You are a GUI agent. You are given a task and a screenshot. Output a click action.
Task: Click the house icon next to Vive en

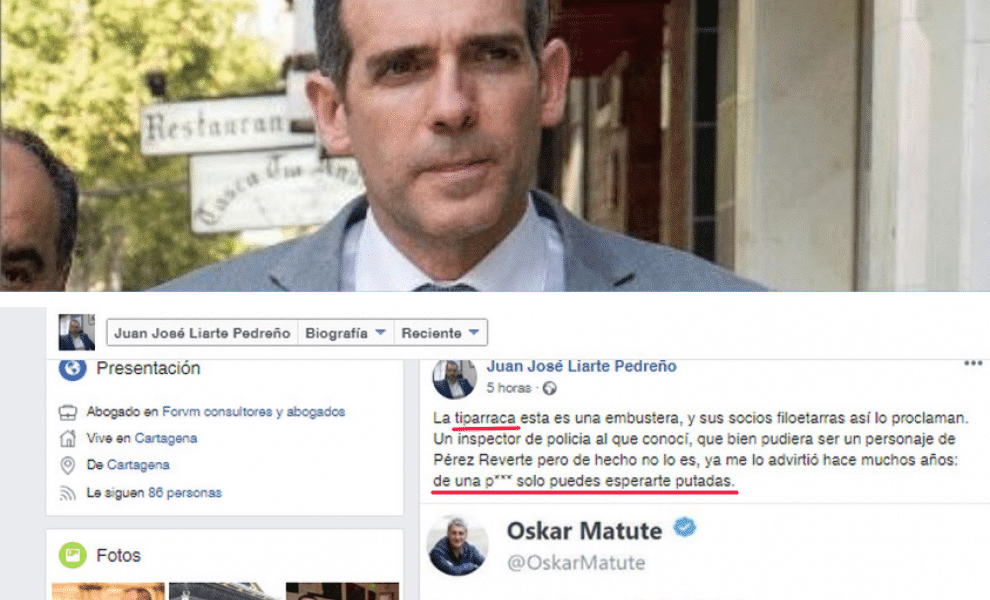pyautogui.click(x=68, y=438)
